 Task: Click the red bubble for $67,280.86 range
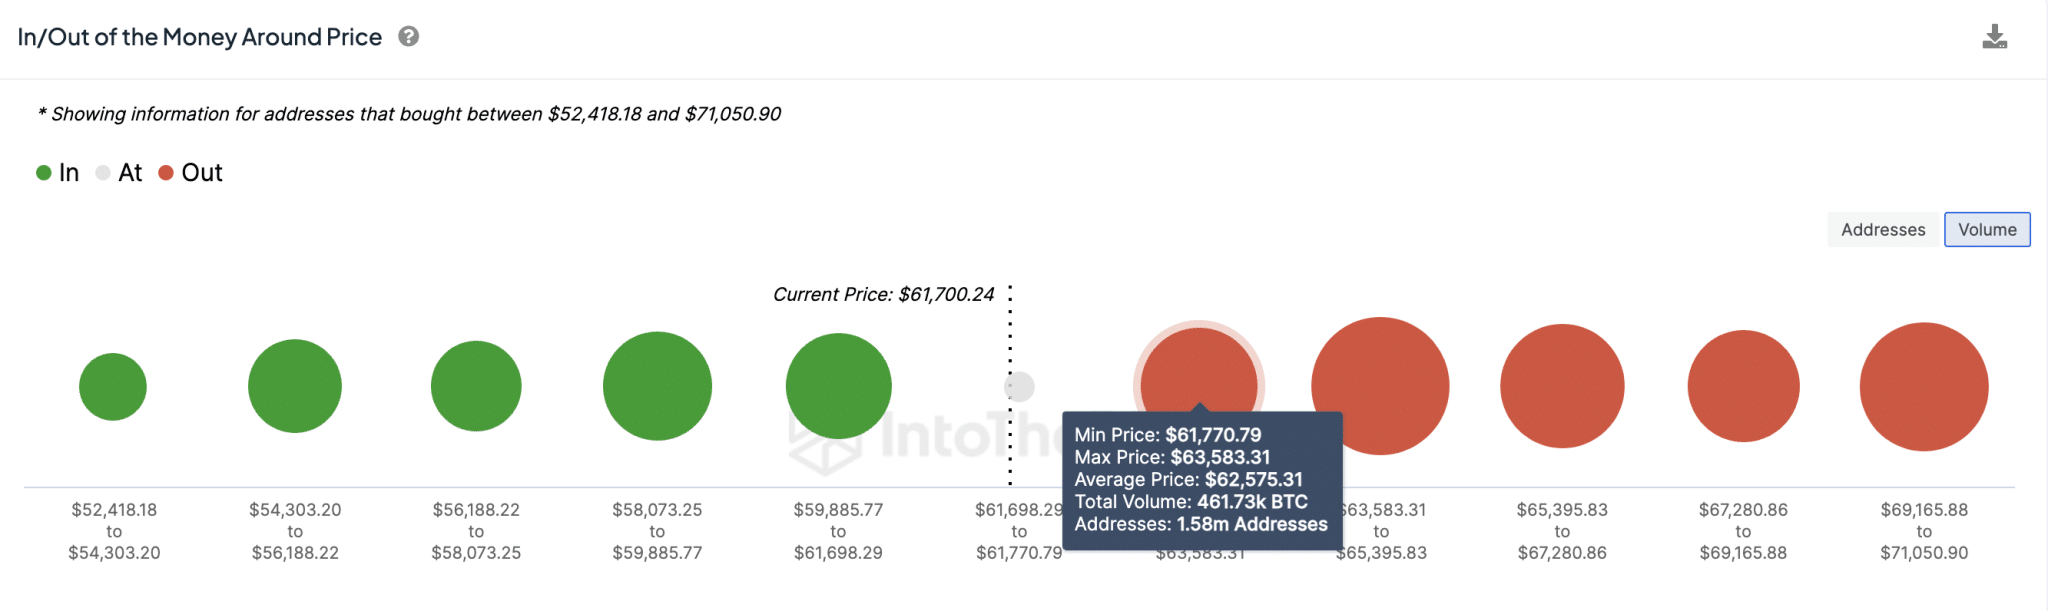(x=1743, y=386)
